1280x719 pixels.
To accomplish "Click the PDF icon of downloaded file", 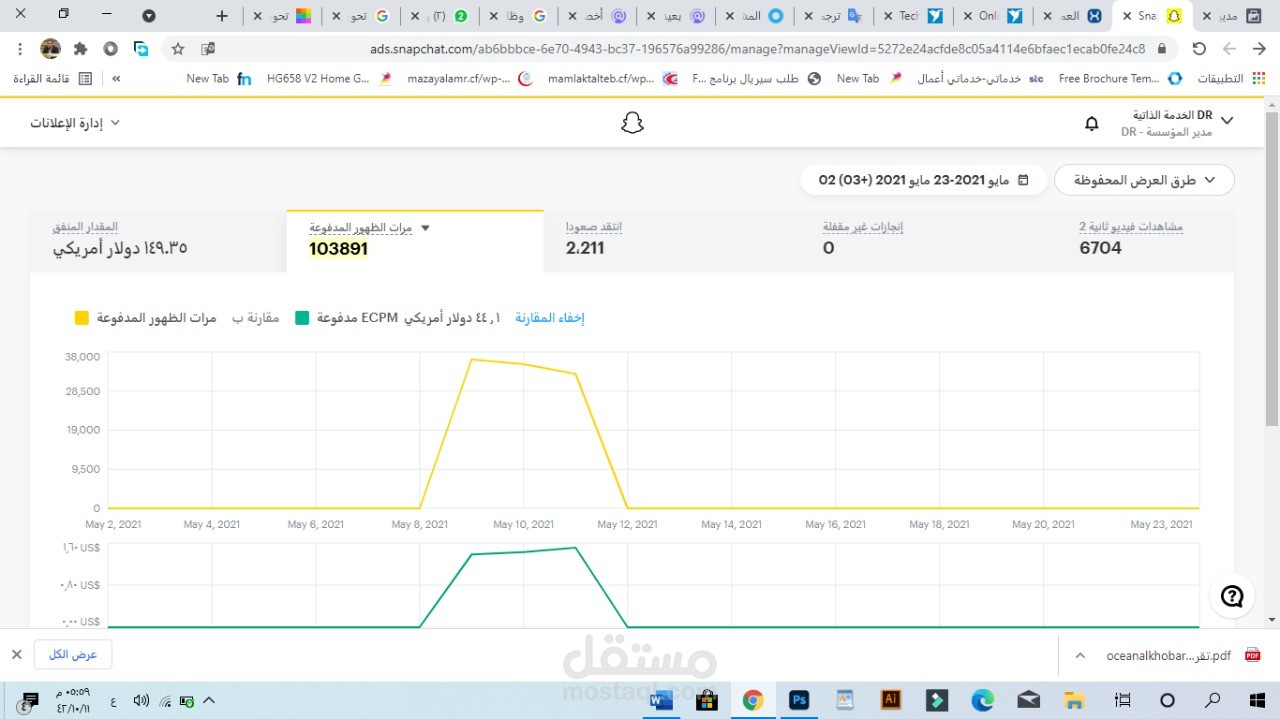I will 1252,655.
